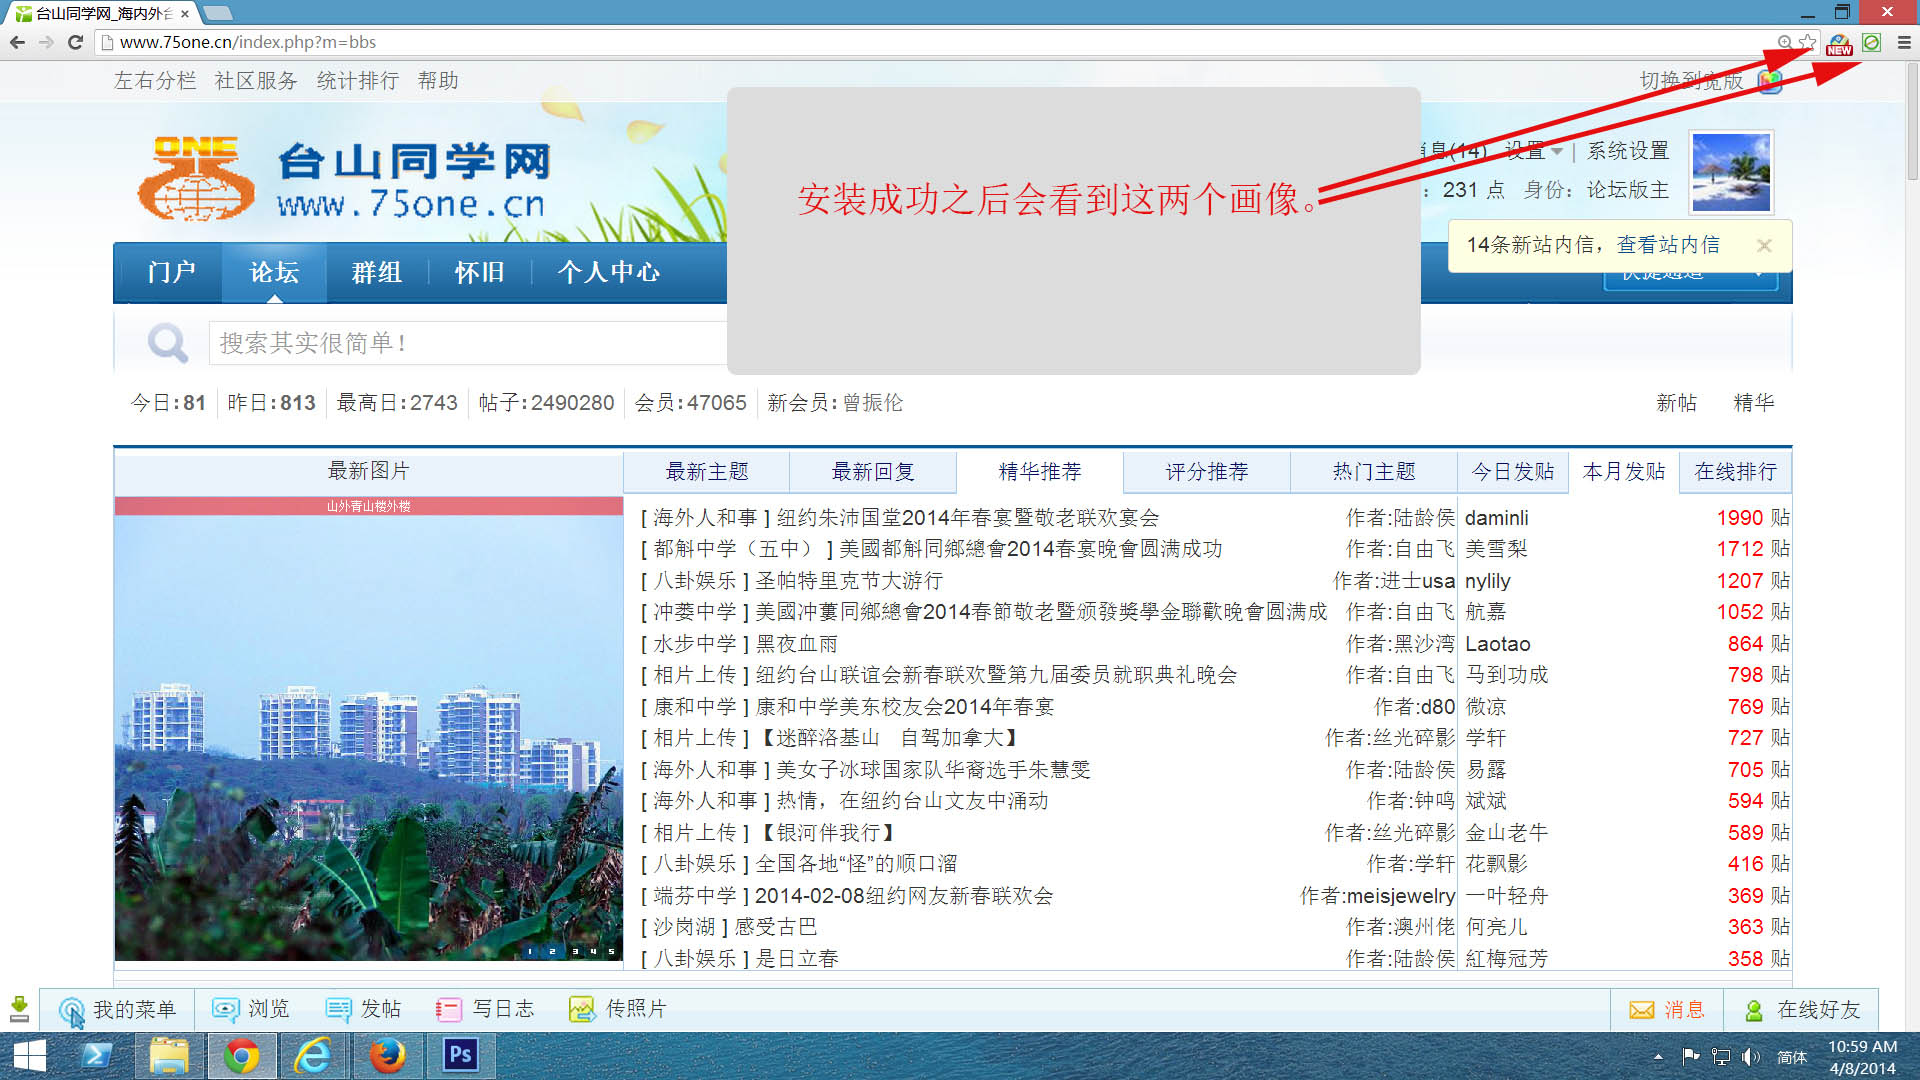Click the 新帖 link
1920x1080 pixels.
pos(1676,403)
